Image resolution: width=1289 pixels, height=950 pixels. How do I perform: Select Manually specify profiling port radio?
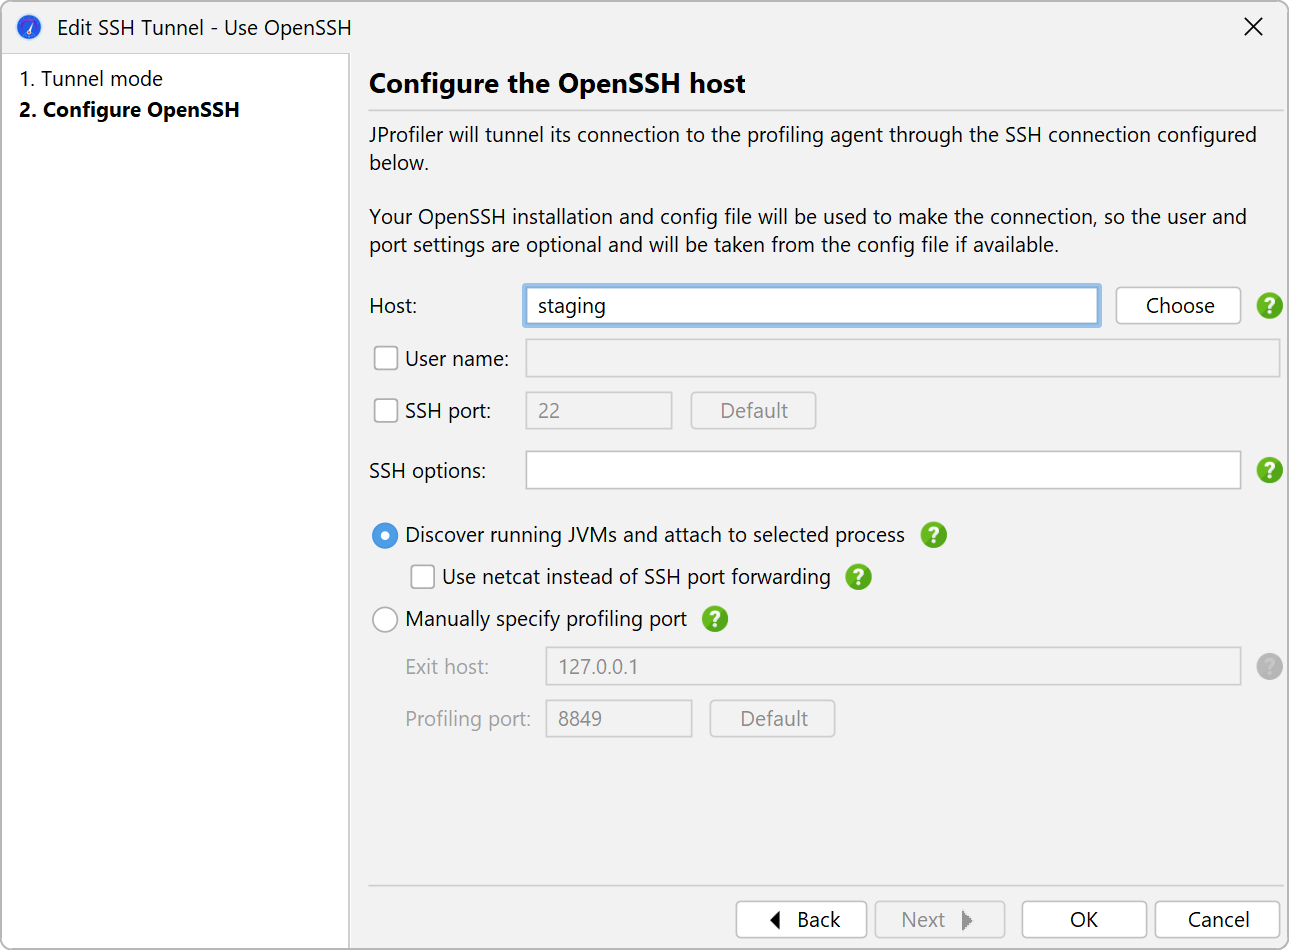pyautogui.click(x=385, y=620)
